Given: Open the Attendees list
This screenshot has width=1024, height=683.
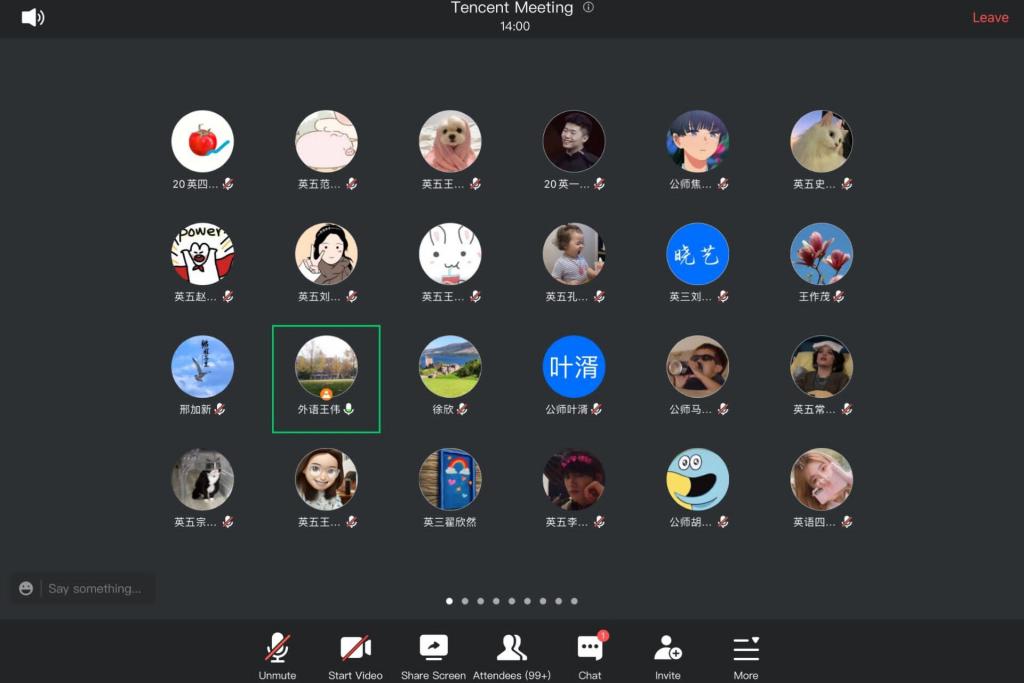Looking at the screenshot, I should (x=511, y=655).
